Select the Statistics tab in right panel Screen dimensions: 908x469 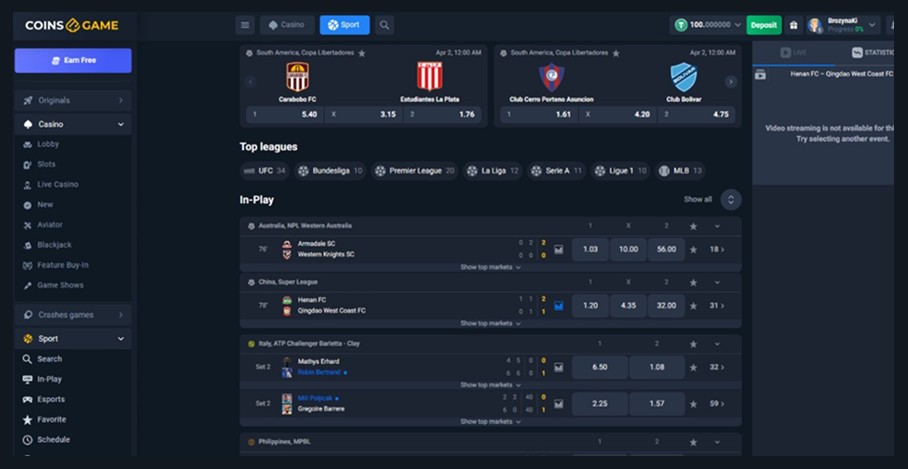pyautogui.click(x=872, y=53)
